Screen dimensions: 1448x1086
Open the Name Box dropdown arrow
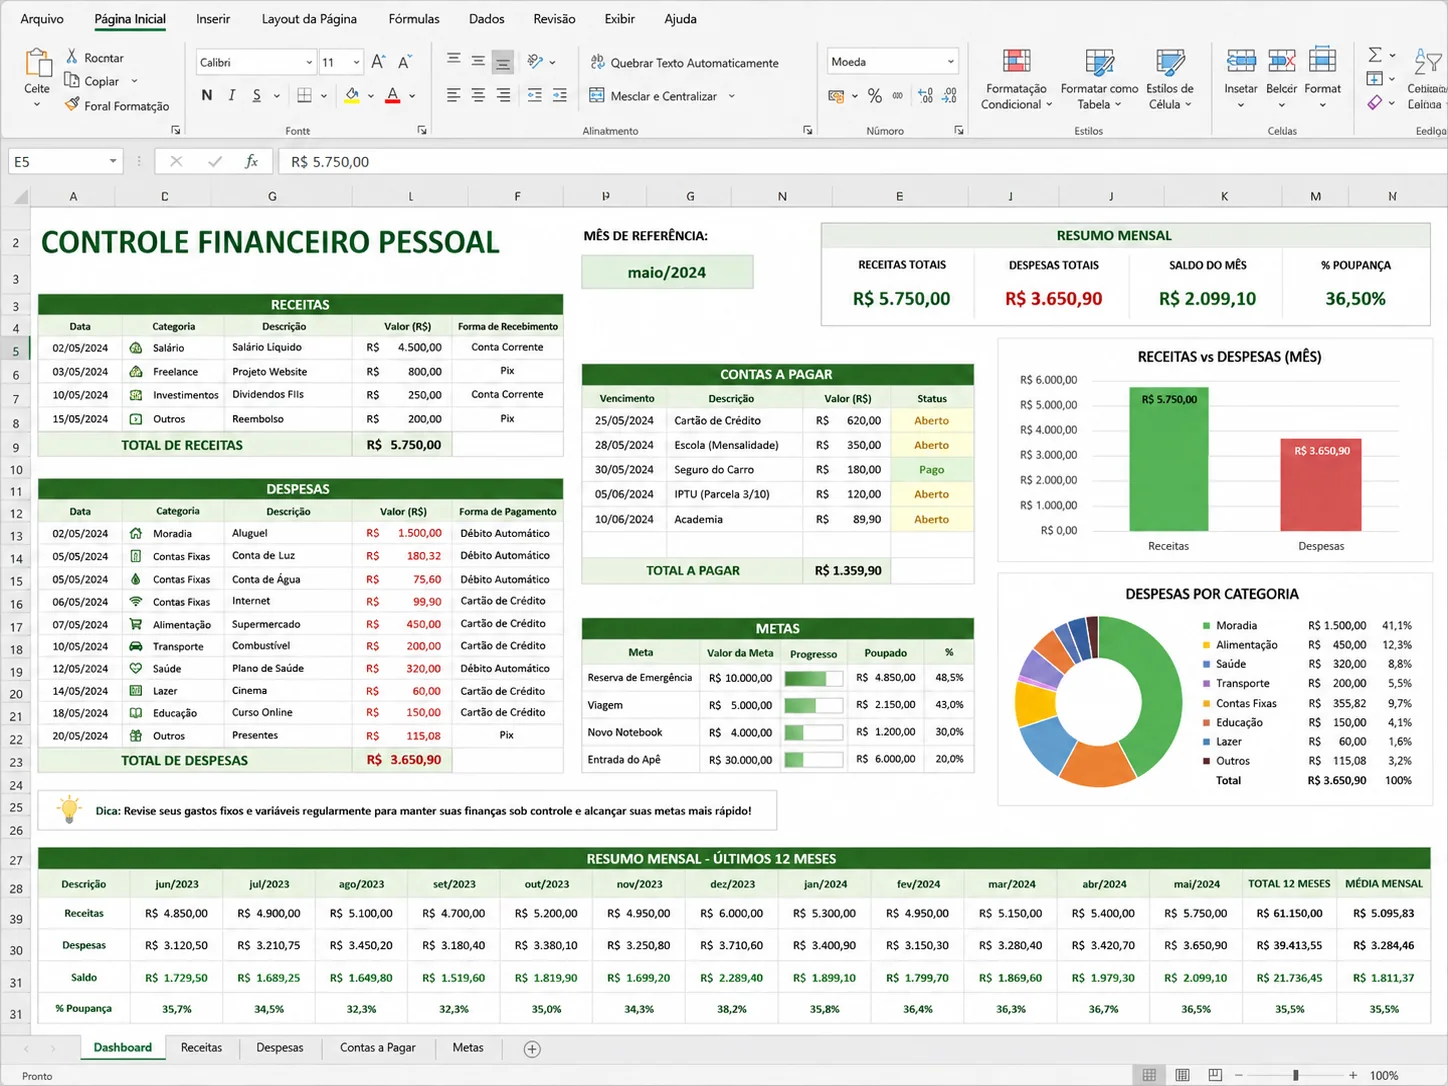coord(113,161)
